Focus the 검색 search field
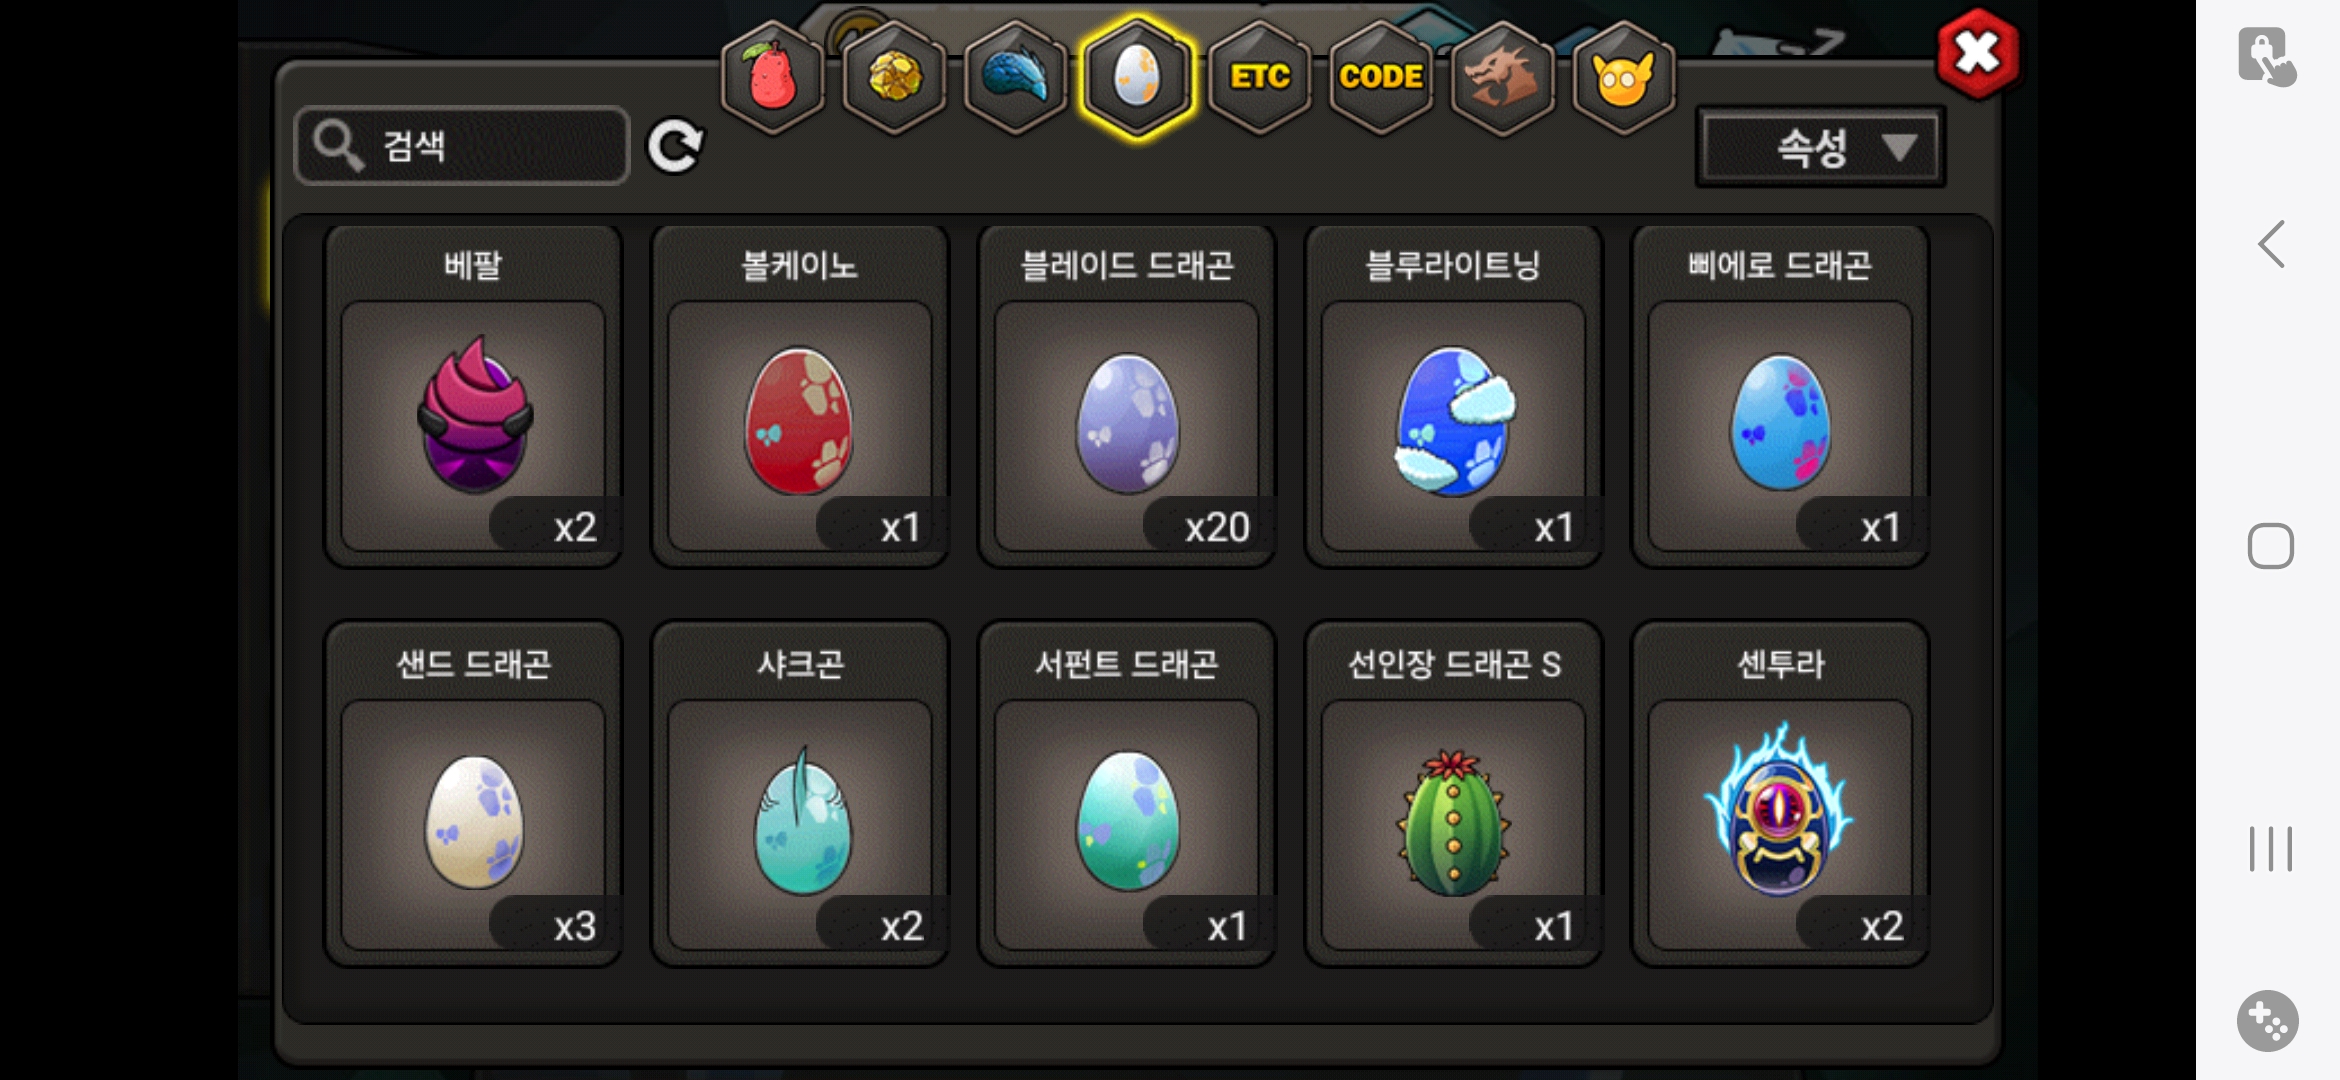Viewport: 2340px width, 1080px height. coord(462,146)
